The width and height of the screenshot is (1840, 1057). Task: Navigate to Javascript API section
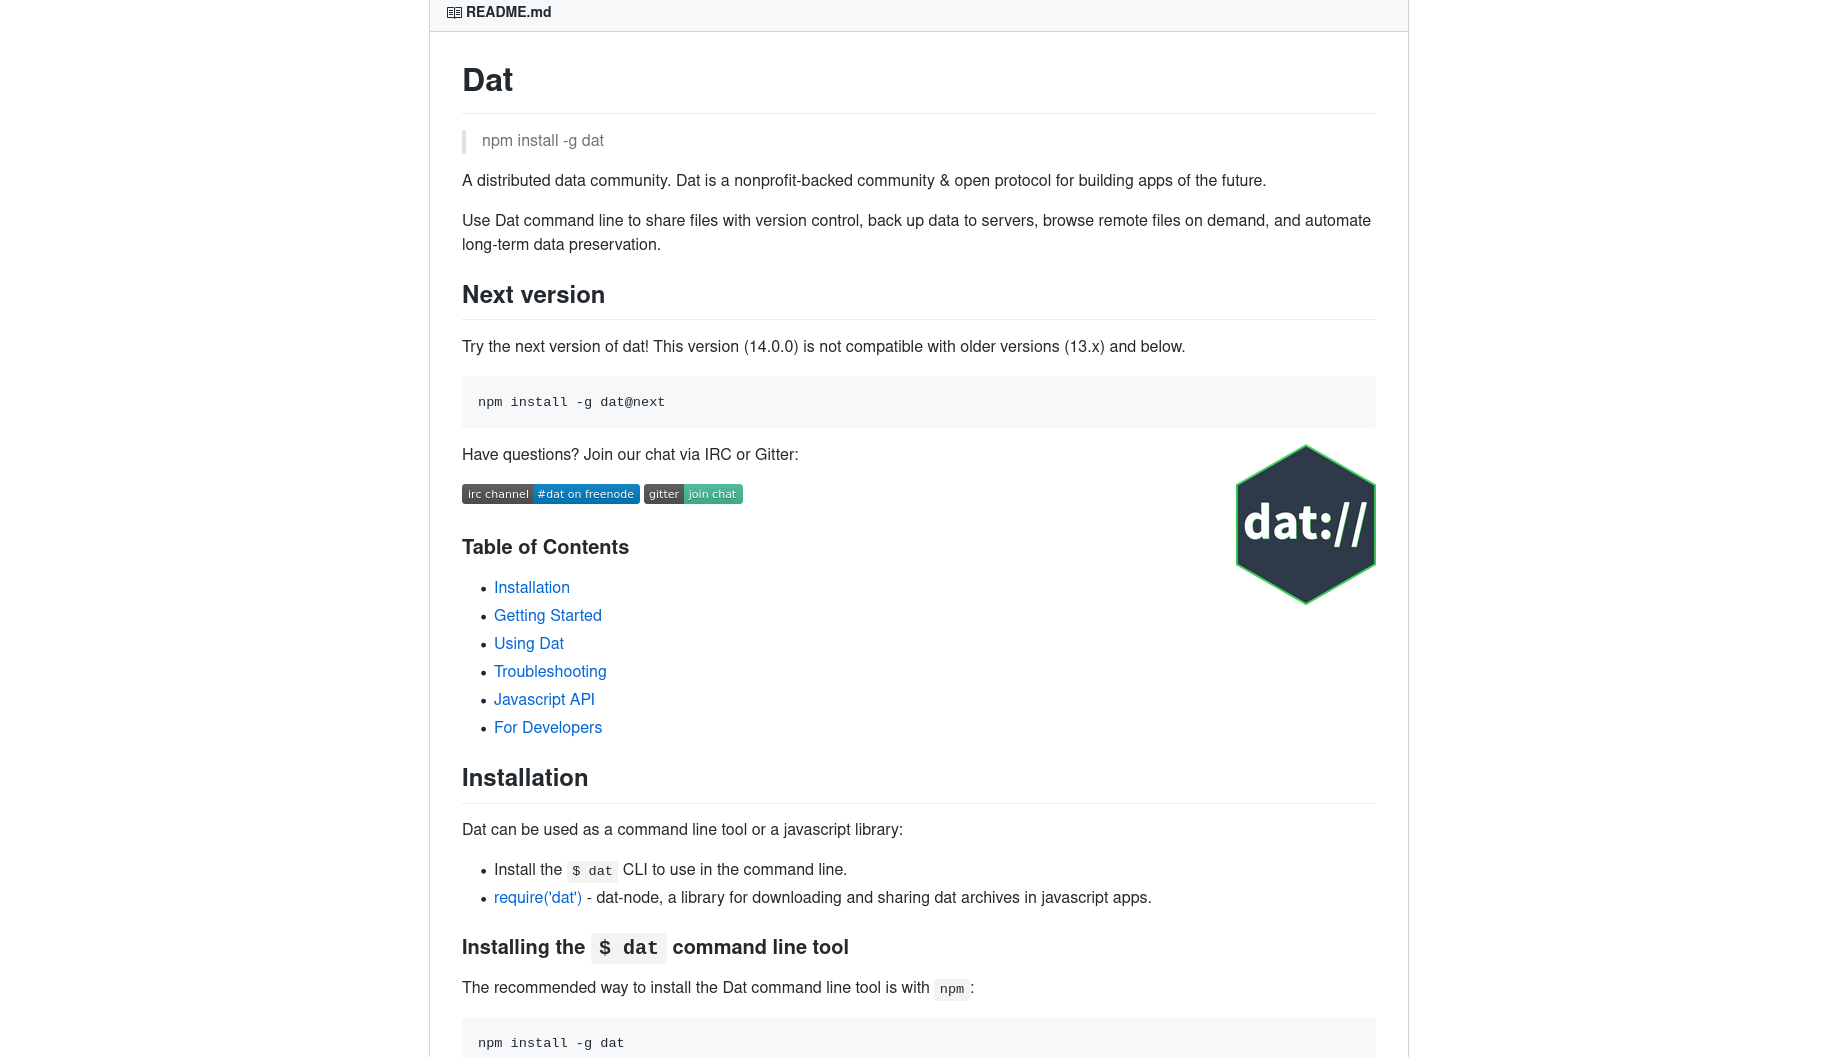(544, 700)
